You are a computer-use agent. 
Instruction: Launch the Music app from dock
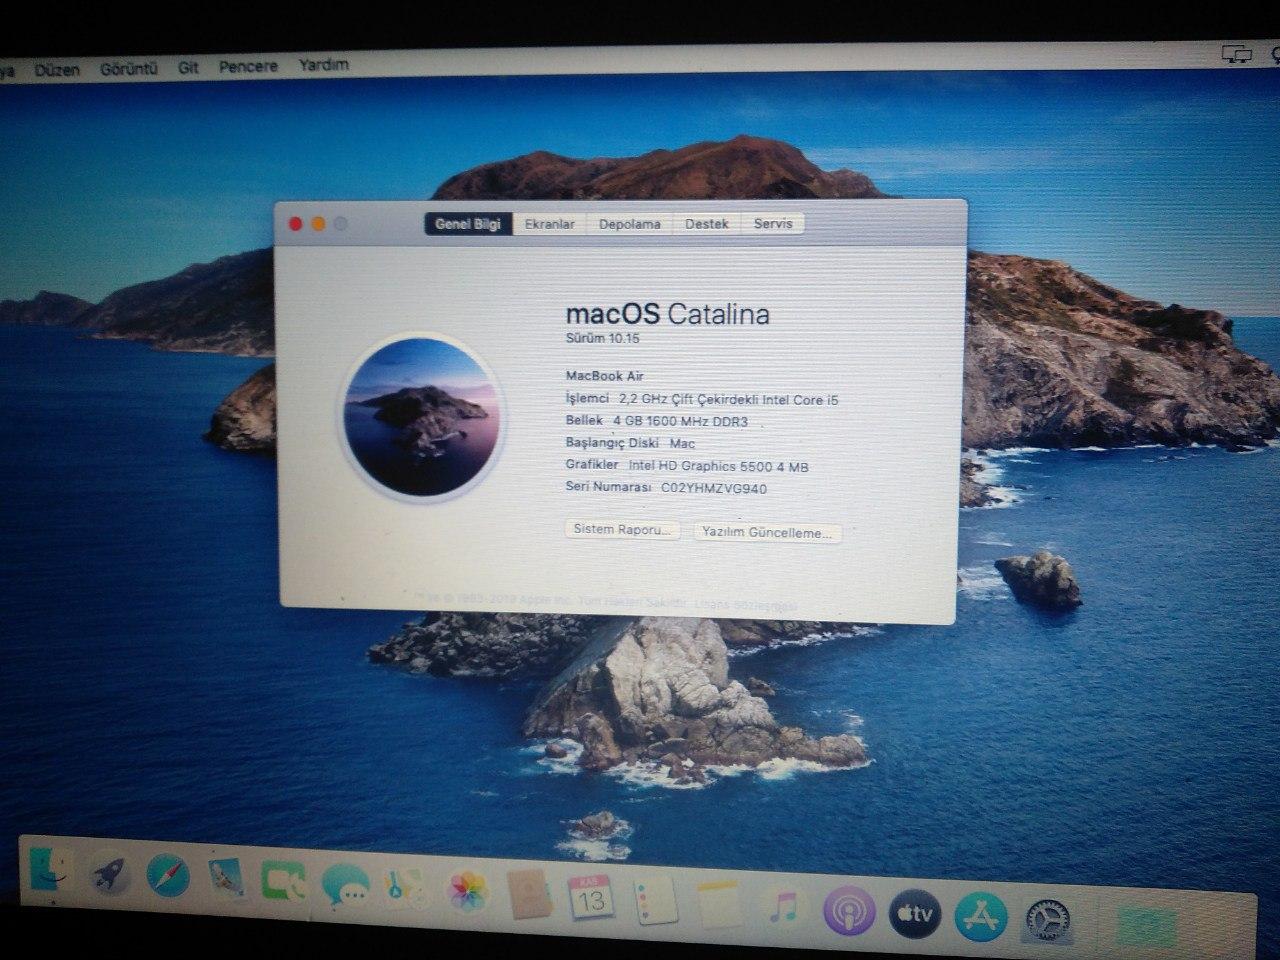pos(784,906)
